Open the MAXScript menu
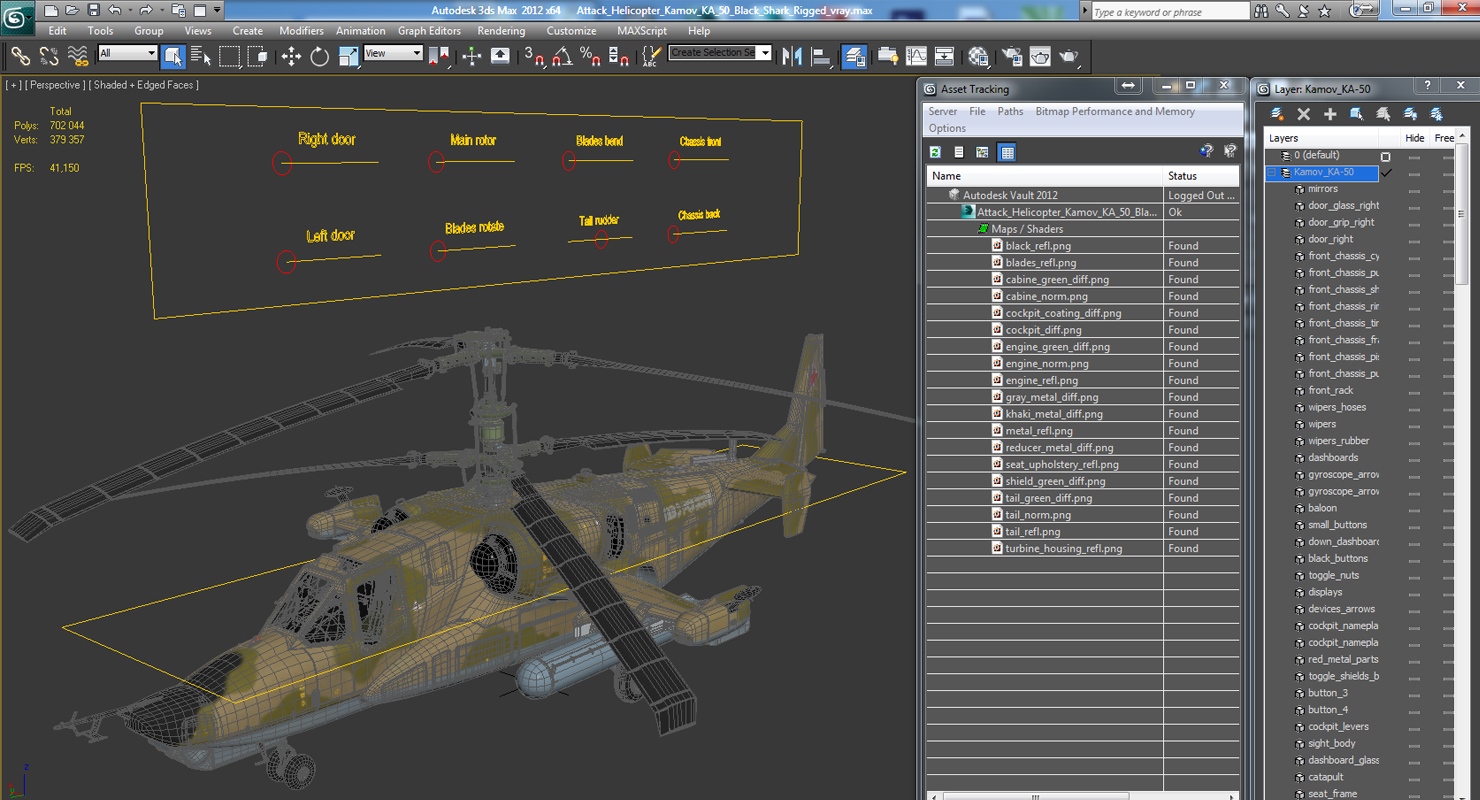Image resolution: width=1480 pixels, height=800 pixels. click(x=642, y=31)
